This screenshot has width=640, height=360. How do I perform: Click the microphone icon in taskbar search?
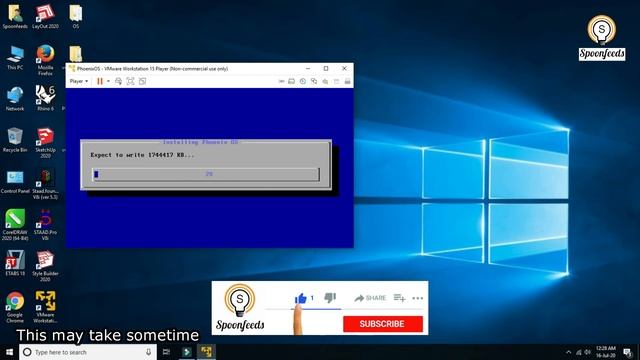click(148, 352)
